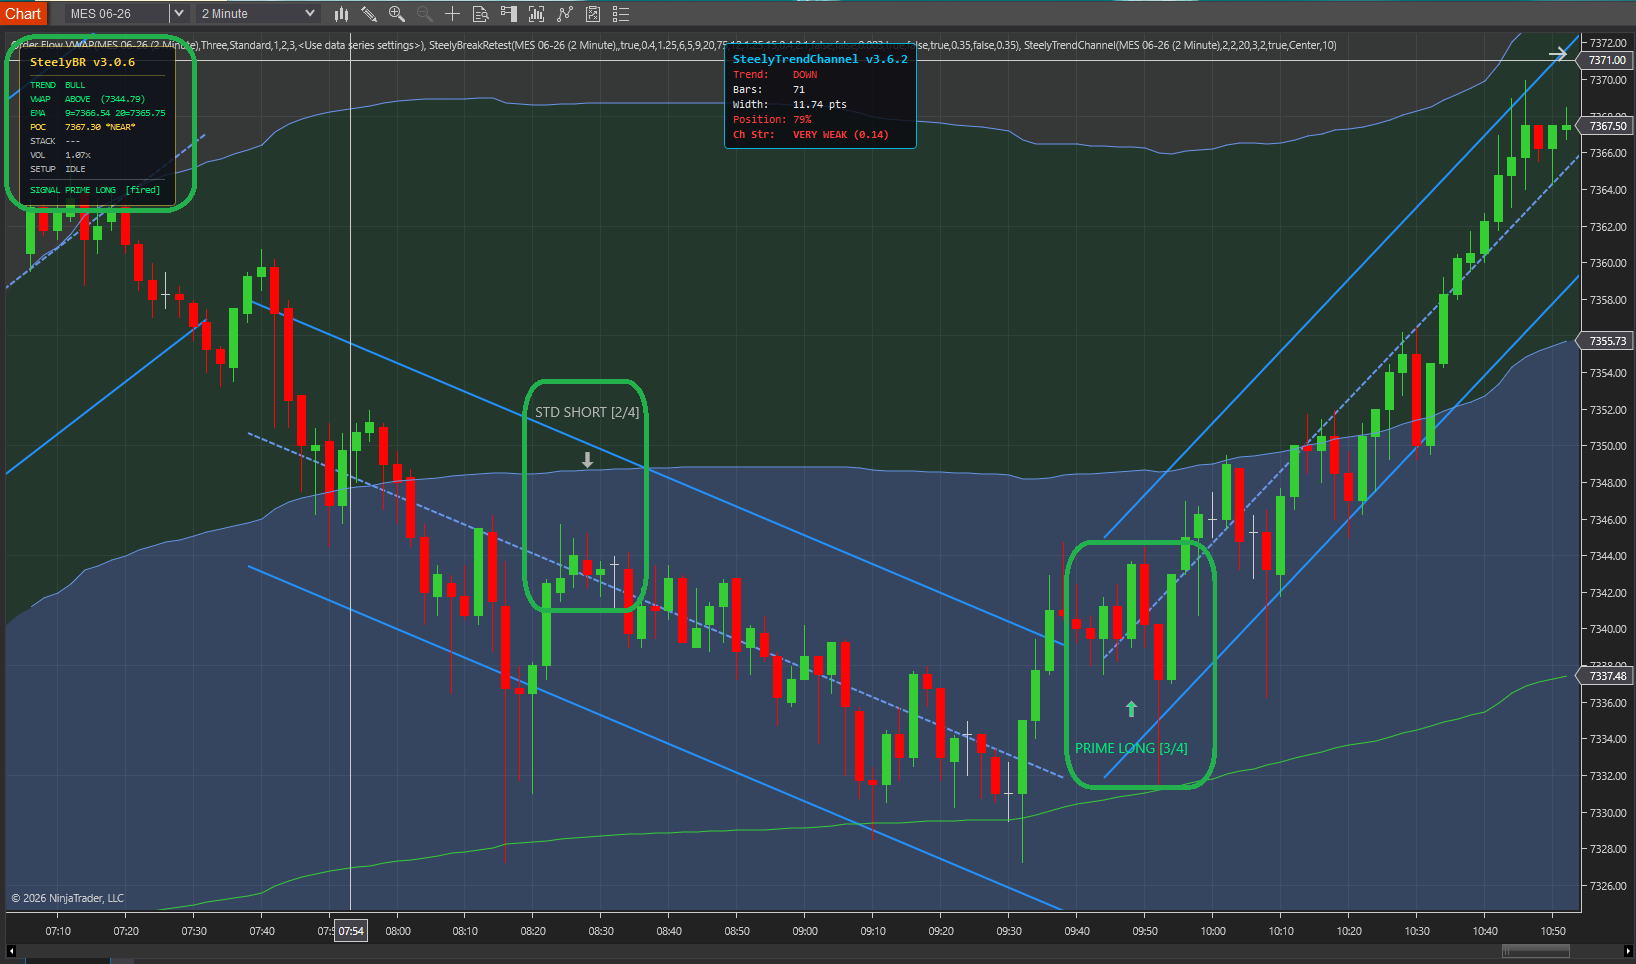Click the horizontal scrollbar left arrow
The height and width of the screenshot is (964, 1636).
click(x=11, y=951)
